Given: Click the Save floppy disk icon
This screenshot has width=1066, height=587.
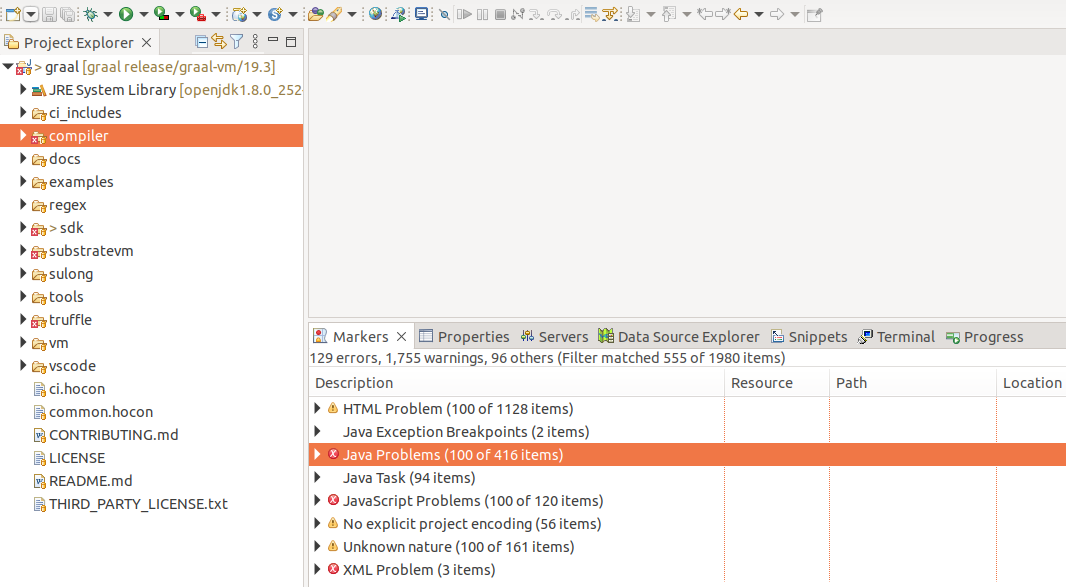Looking at the screenshot, I should pyautogui.click(x=50, y=14).
